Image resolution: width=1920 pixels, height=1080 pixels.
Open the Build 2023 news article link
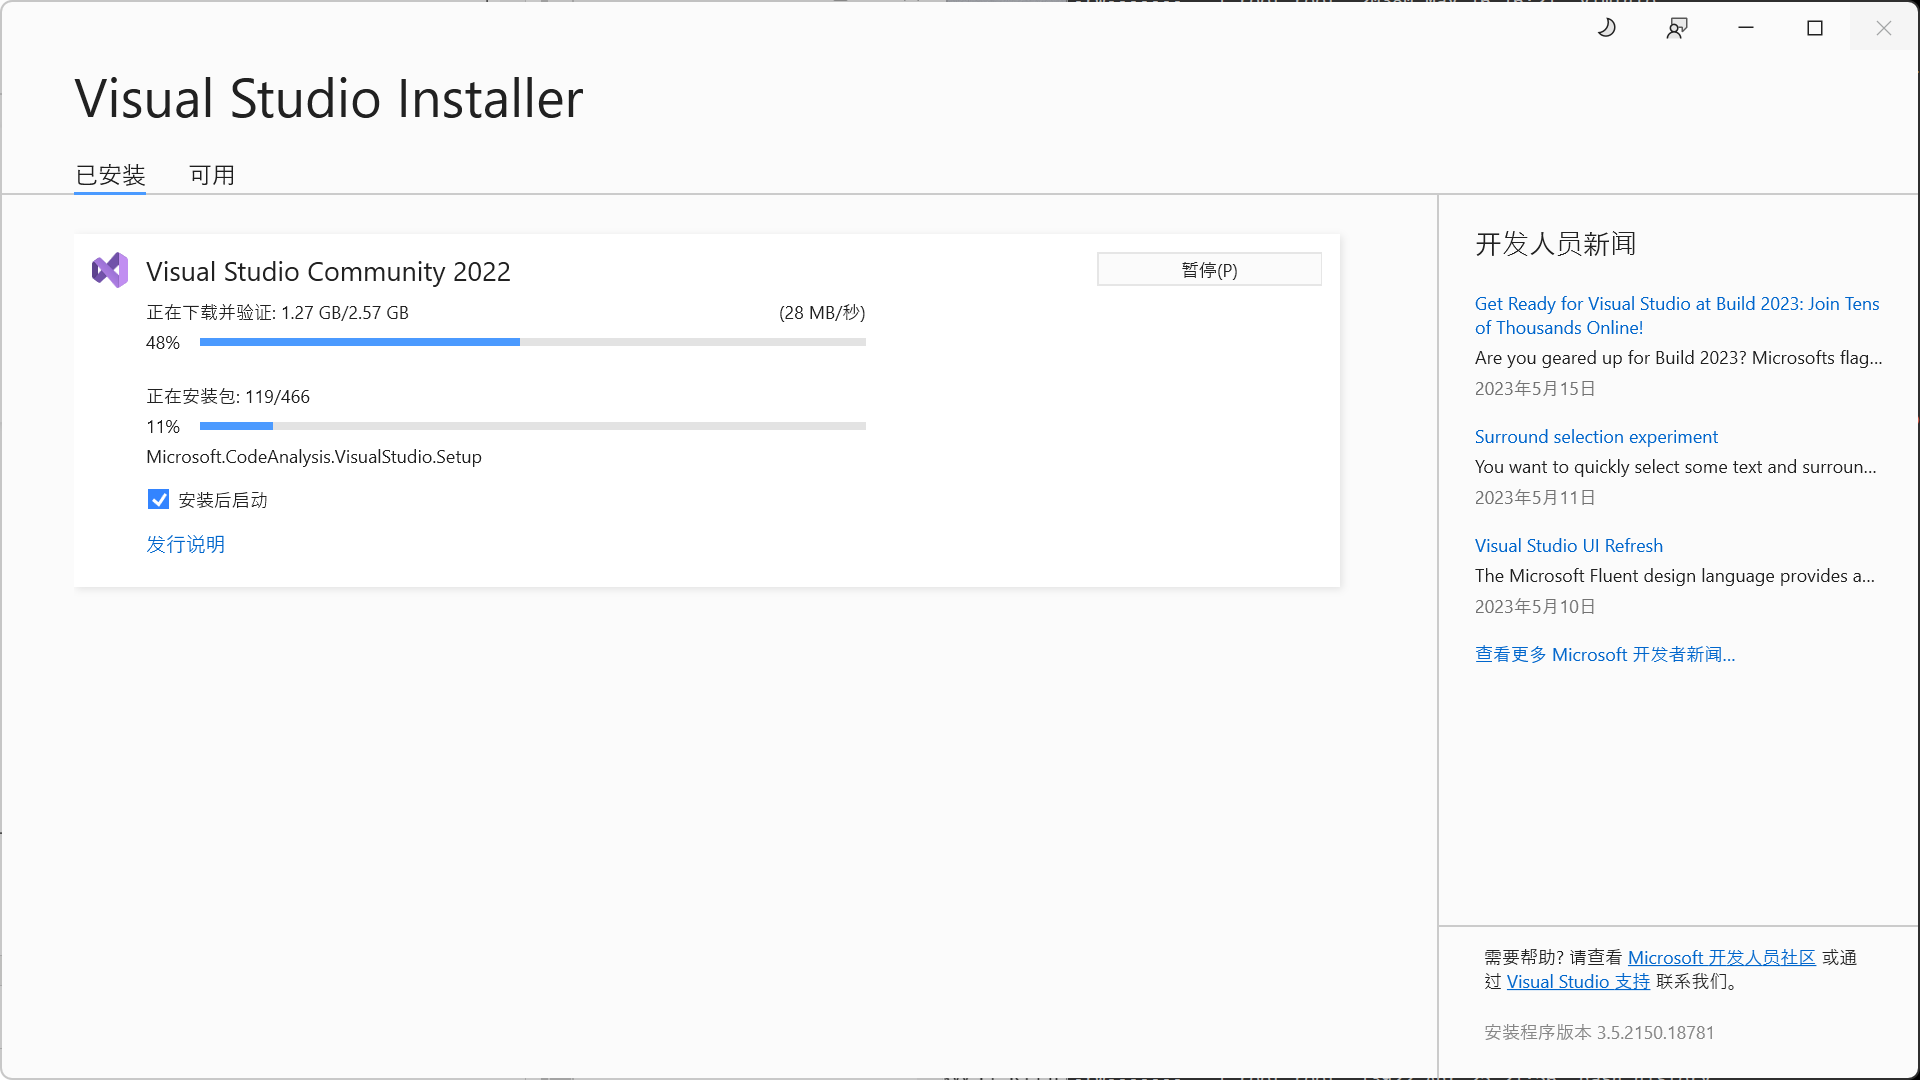tap(1676, 315)
